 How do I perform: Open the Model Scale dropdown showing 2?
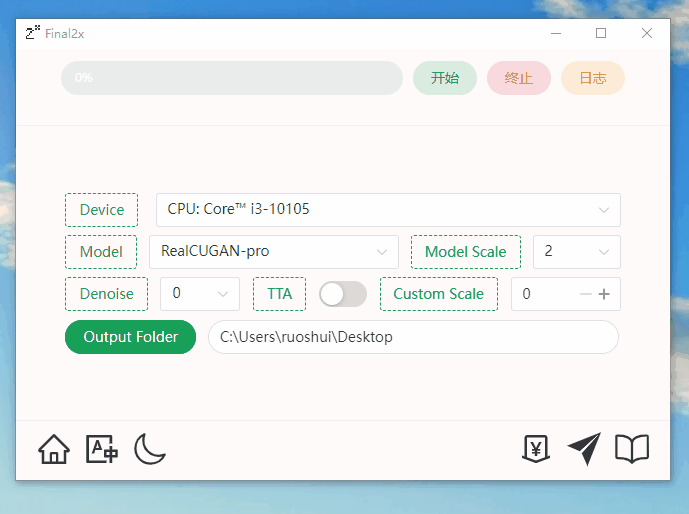pyautogui.click(x=577, y=252)
